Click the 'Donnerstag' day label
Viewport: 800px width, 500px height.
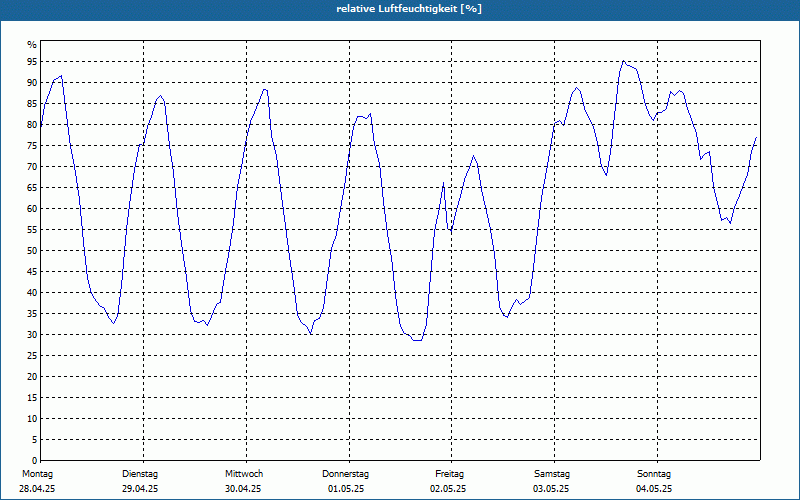tap(345, 474)
